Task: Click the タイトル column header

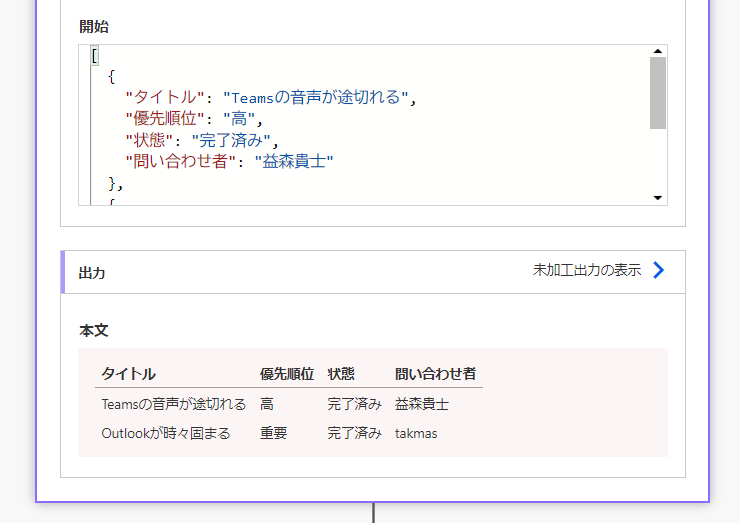Action: [128, 374]
